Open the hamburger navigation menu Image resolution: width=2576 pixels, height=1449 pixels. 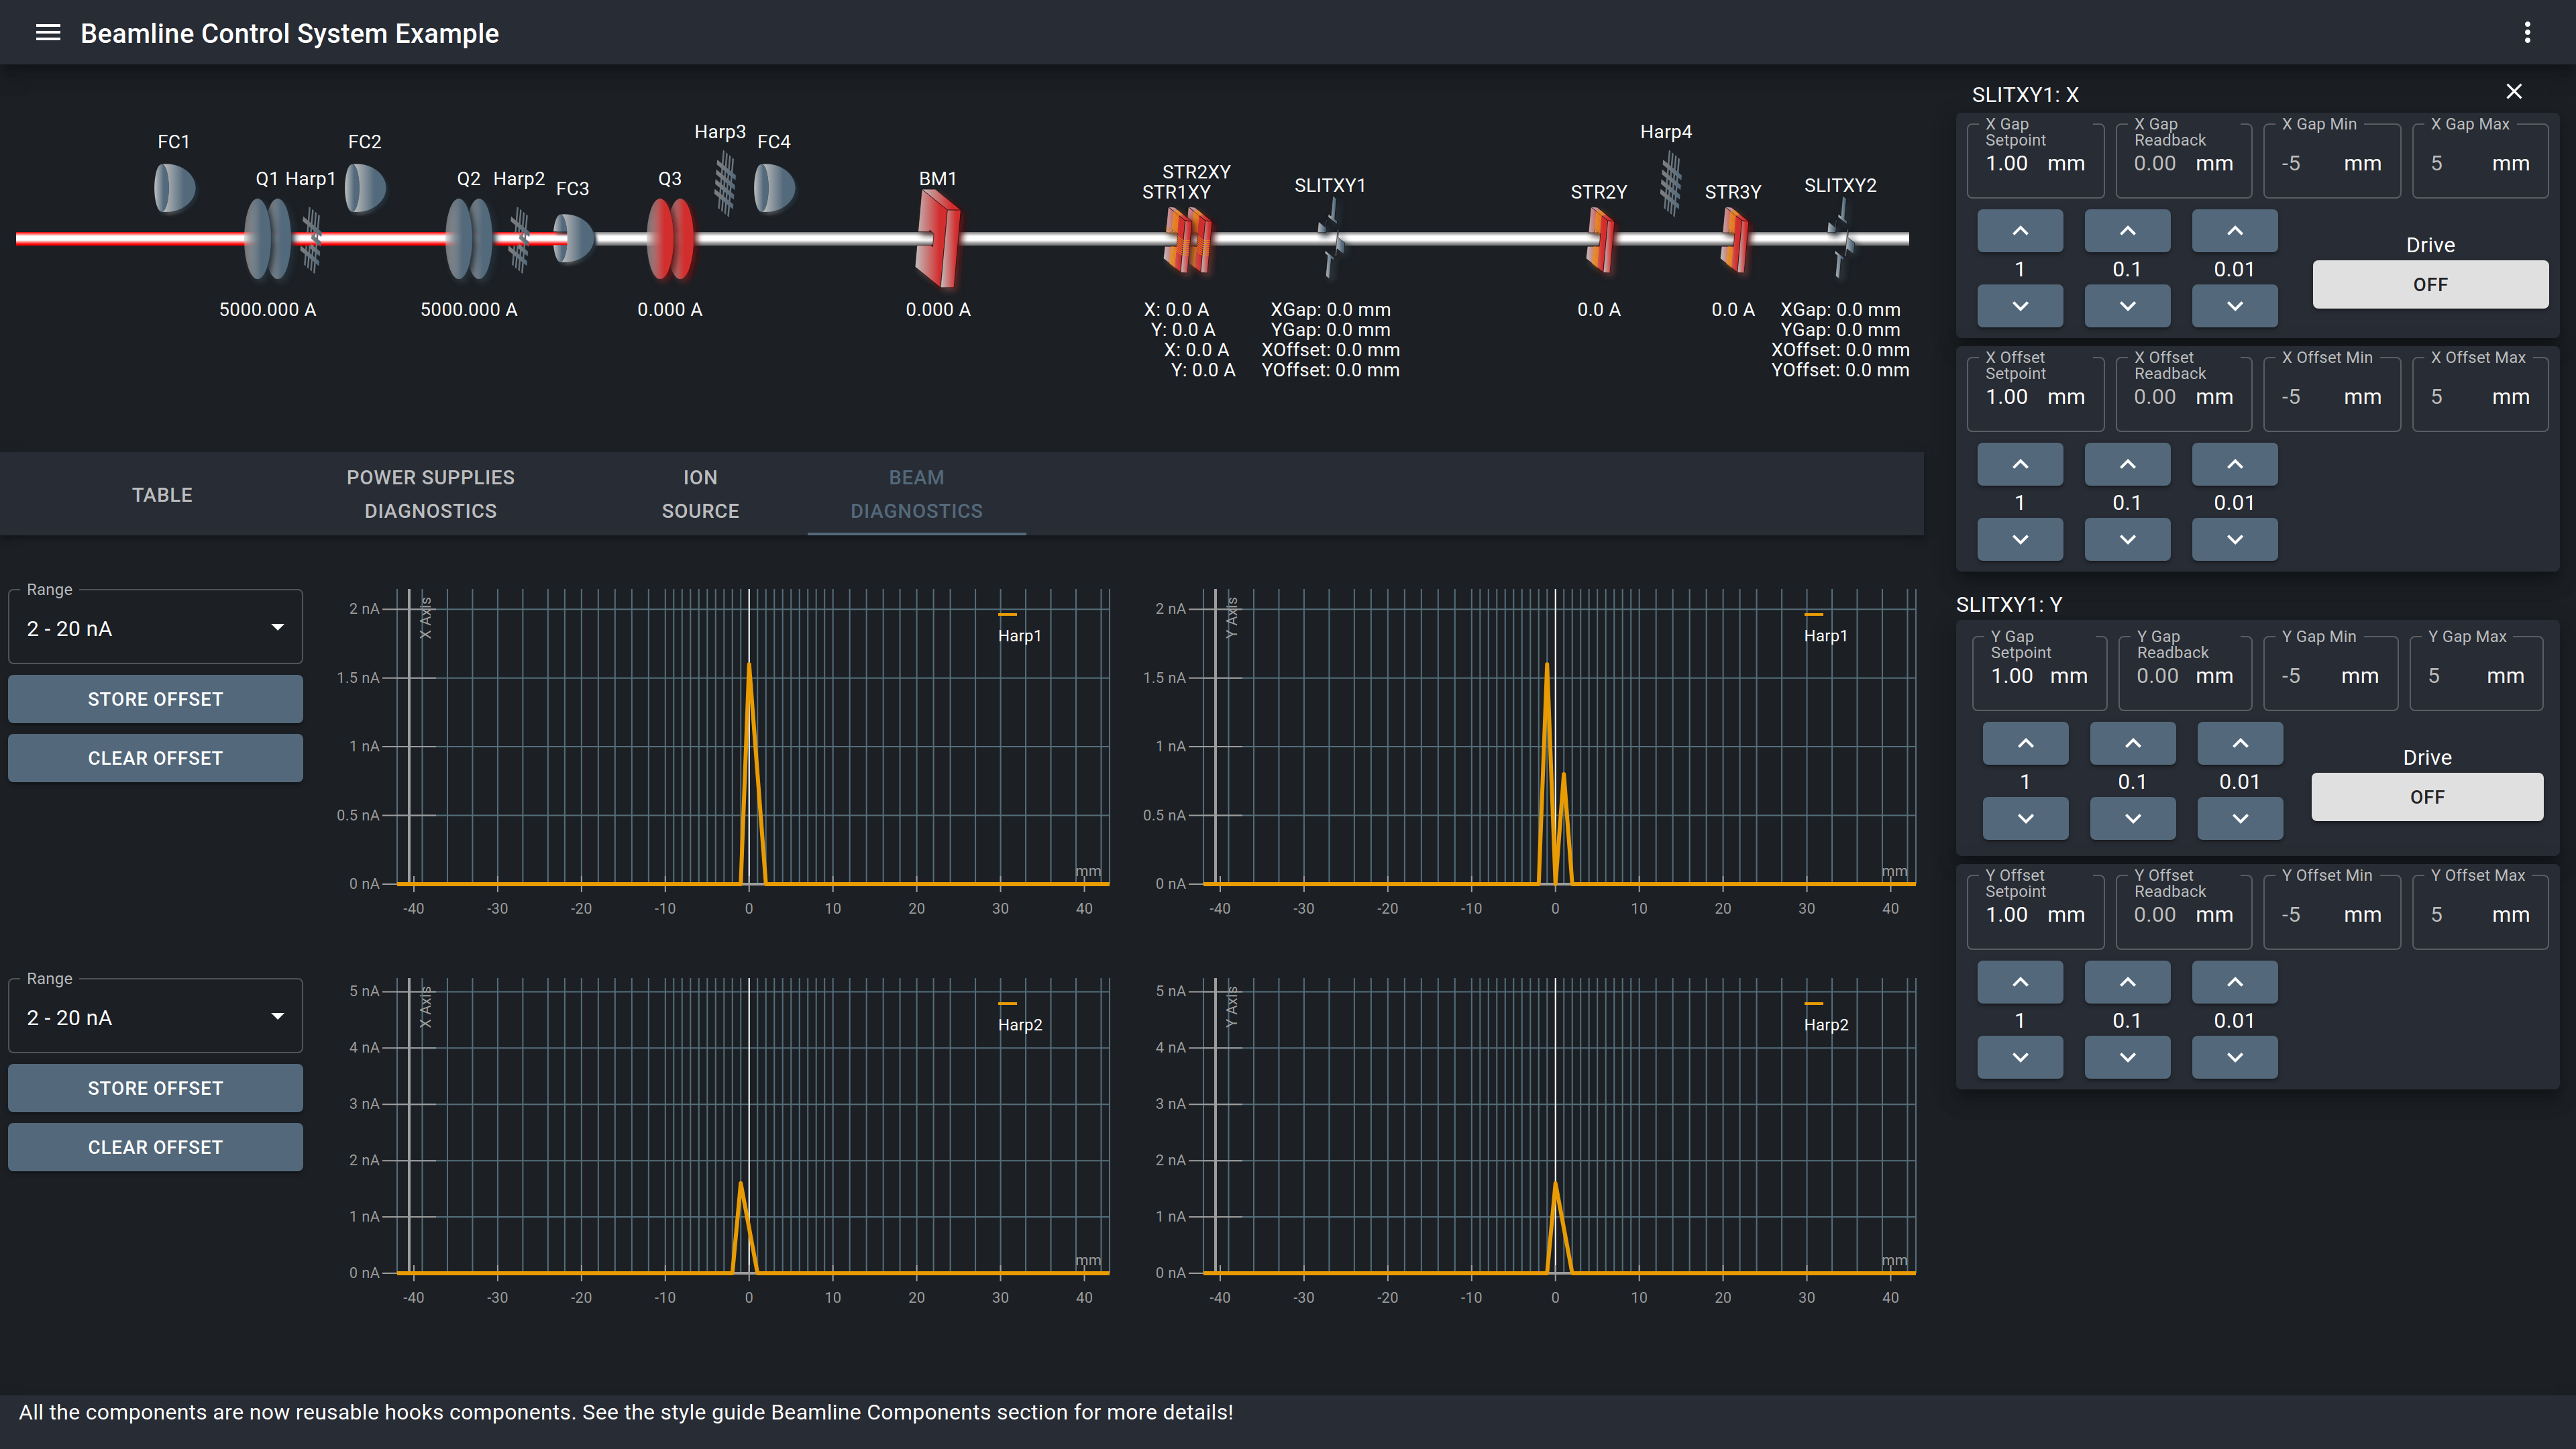[x=48, y=33]
